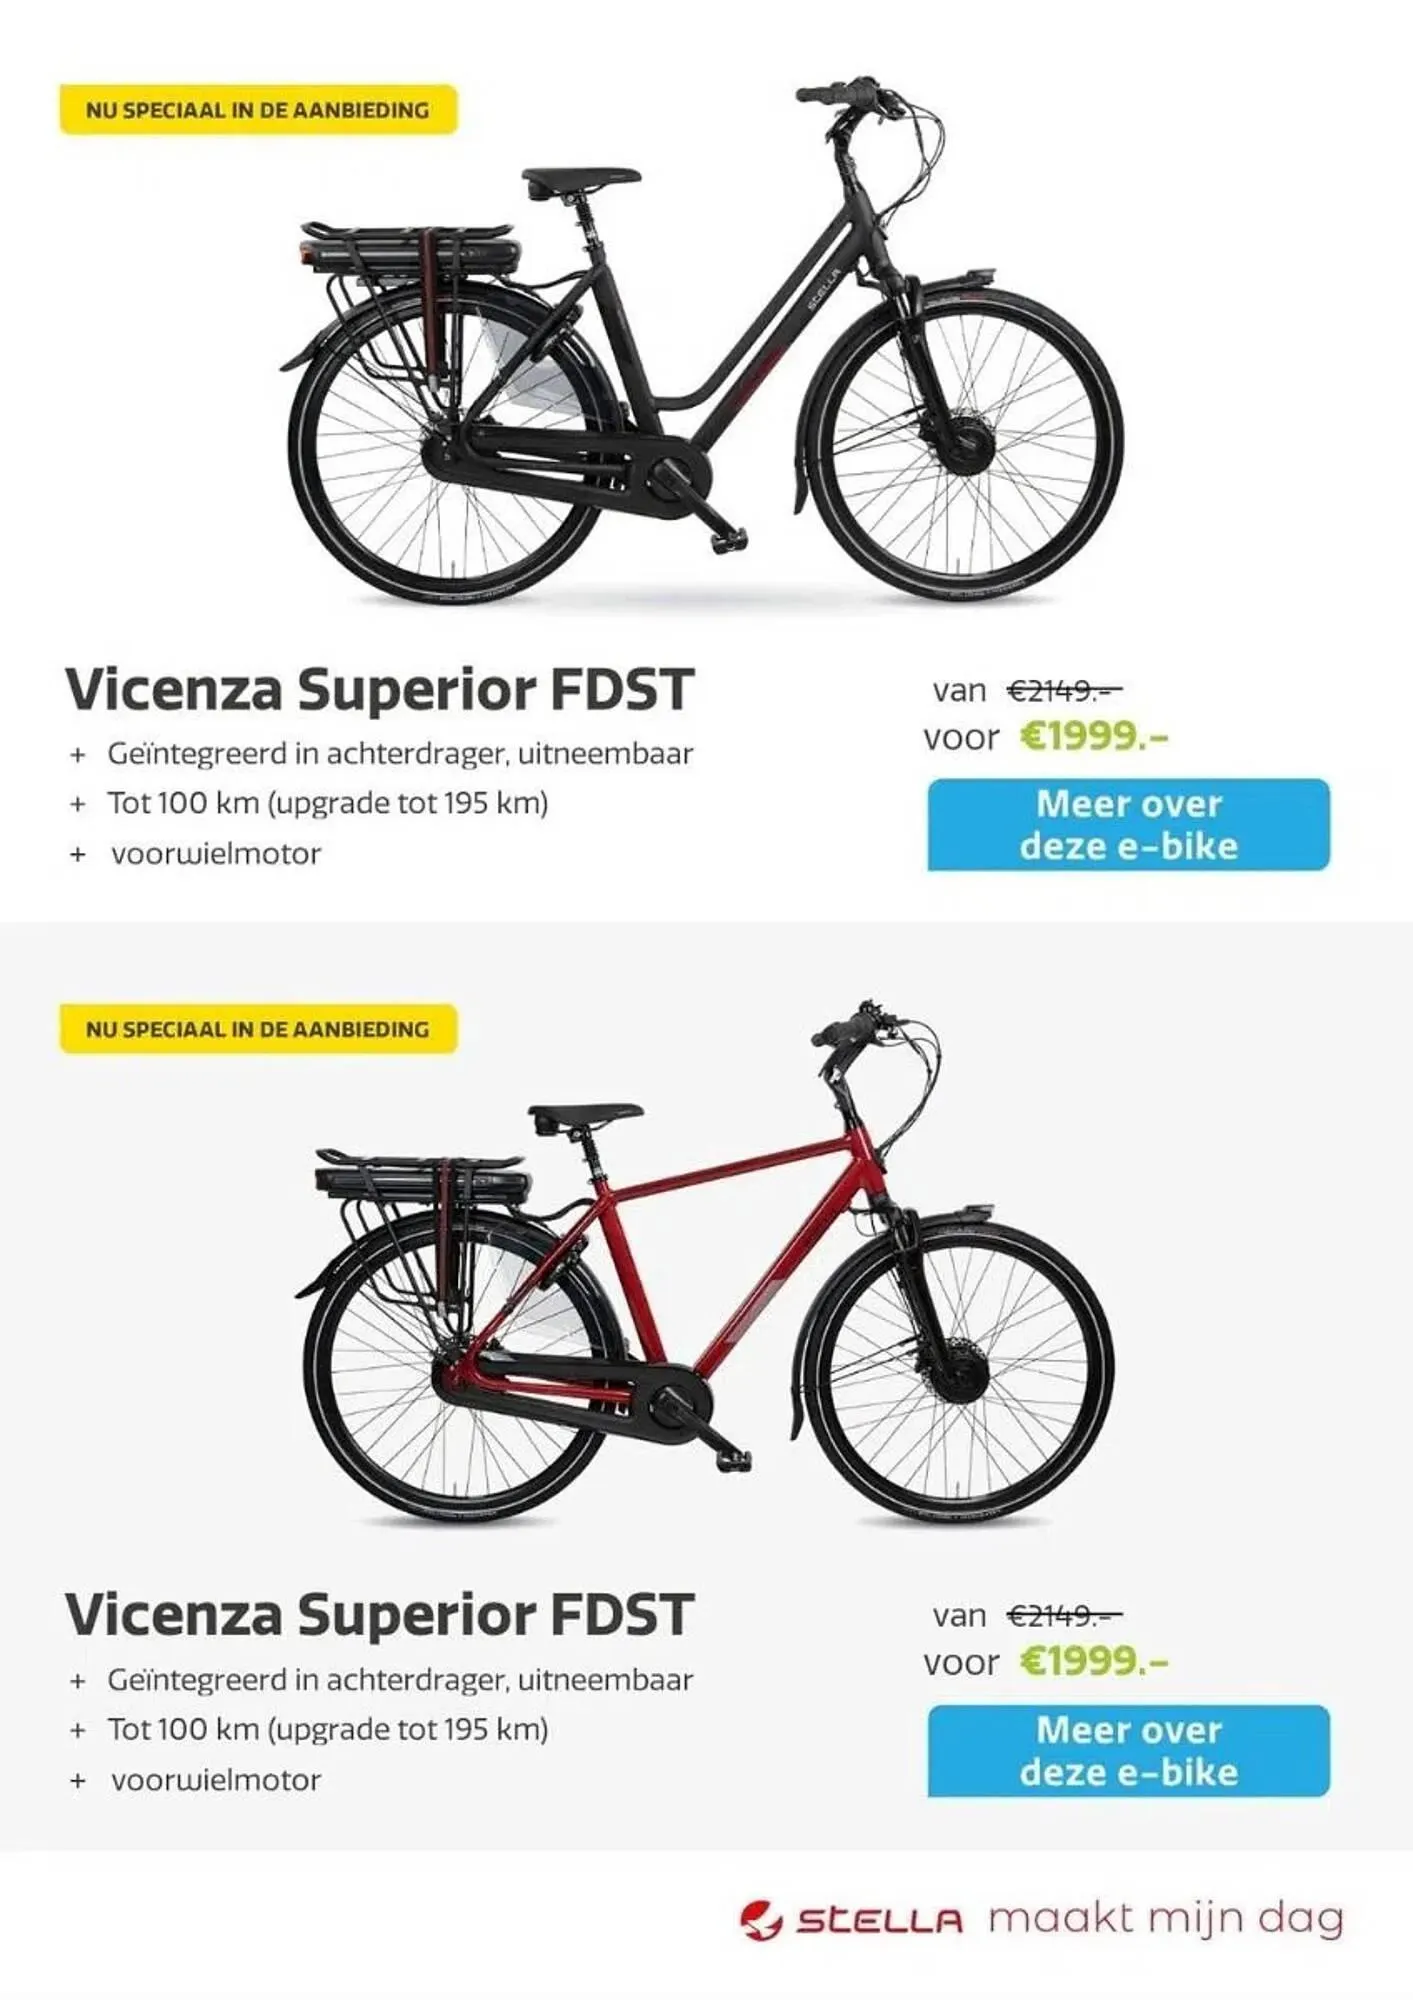Click the struck-through €2149 price in lower section
The width and height of the screenshot is (1413, 2000).
click(x=1064, y=1615)
